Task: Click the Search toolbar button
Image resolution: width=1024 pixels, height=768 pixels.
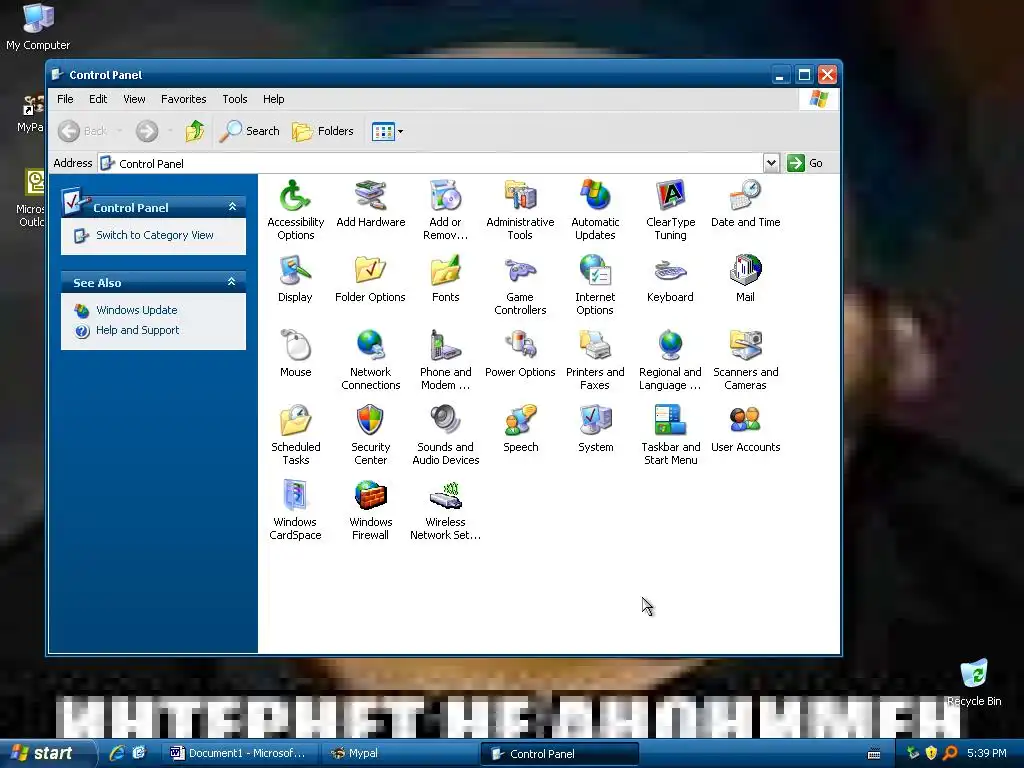Action: [249, 131]
